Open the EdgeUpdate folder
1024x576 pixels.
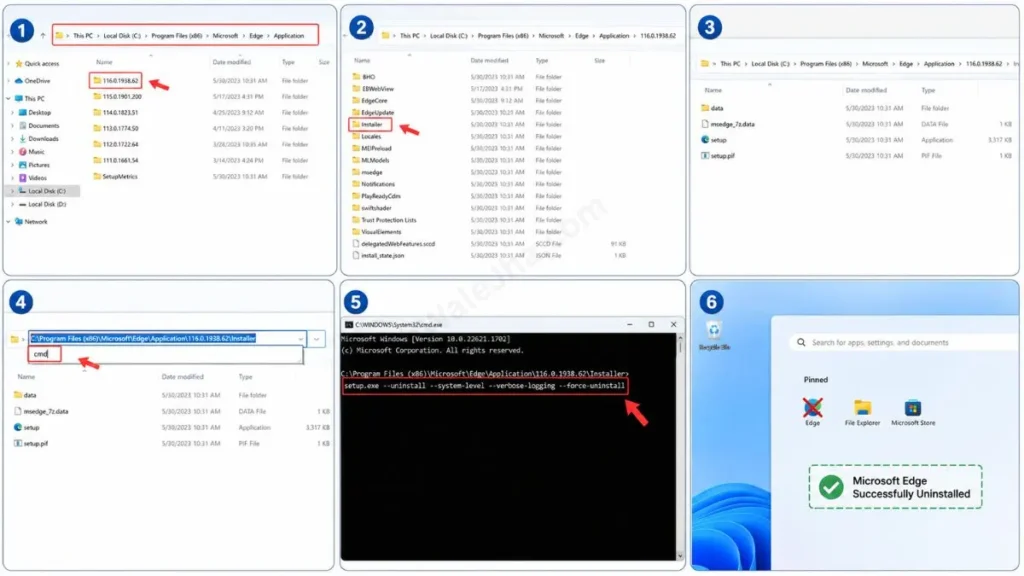(x=373, y=112)
